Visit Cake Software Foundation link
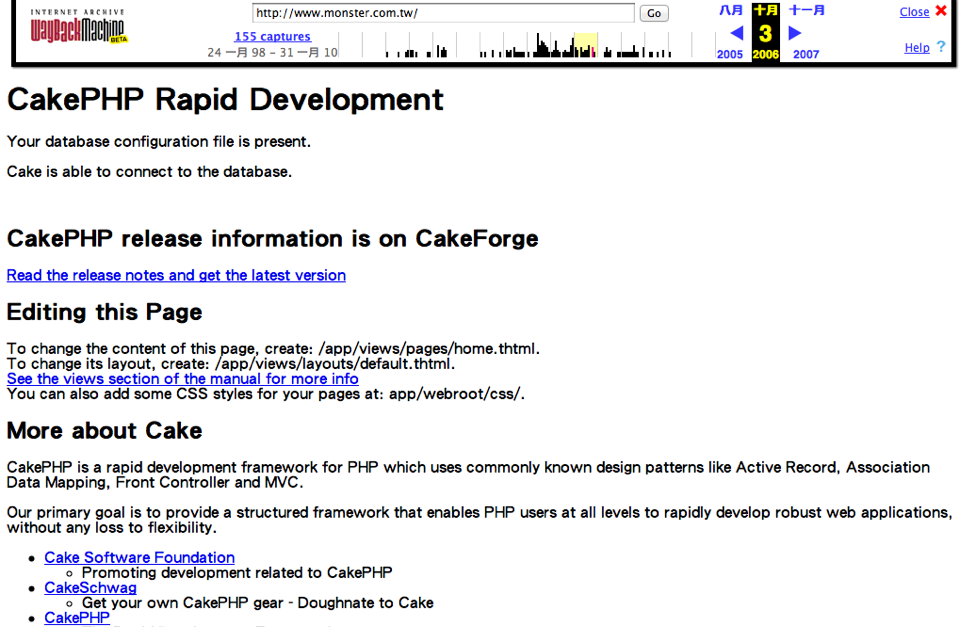This screenshot has width=960, height=627. (x=140, y=558)
